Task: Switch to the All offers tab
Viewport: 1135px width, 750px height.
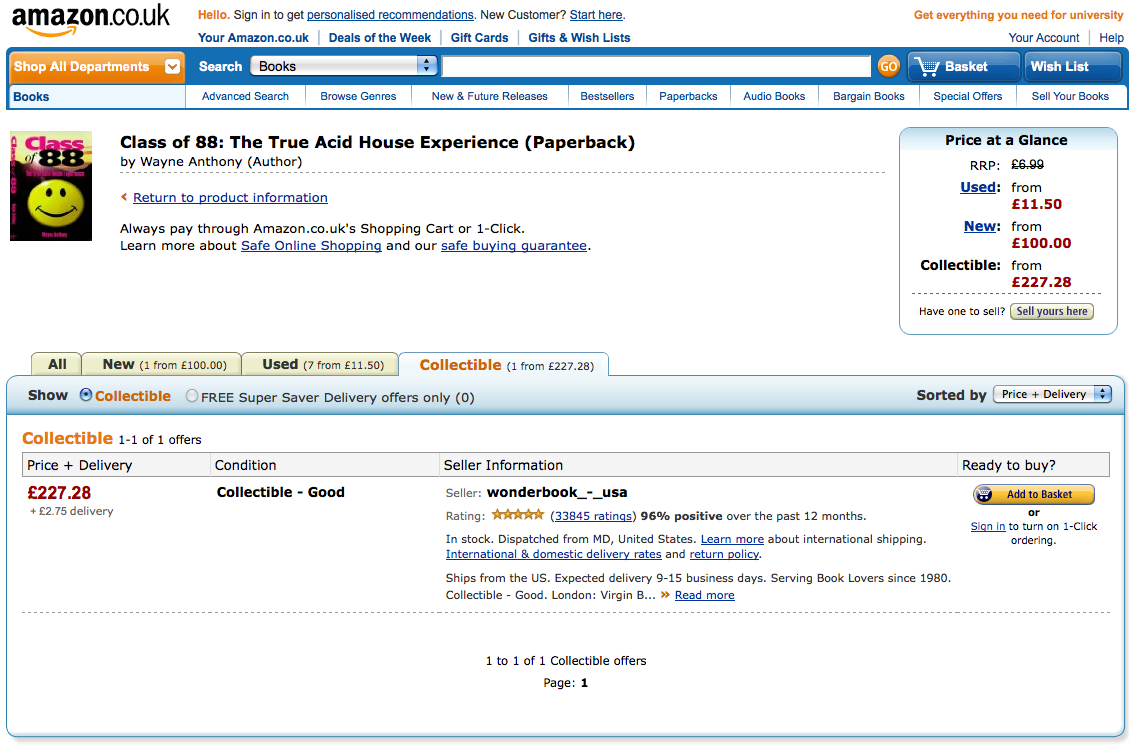Action: tap(57, 364)
